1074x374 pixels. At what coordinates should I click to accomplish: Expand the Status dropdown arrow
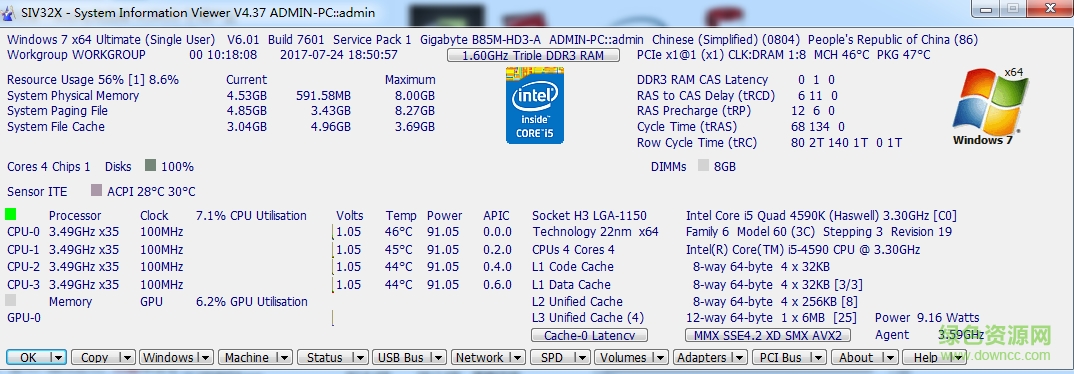click(360, 357)
